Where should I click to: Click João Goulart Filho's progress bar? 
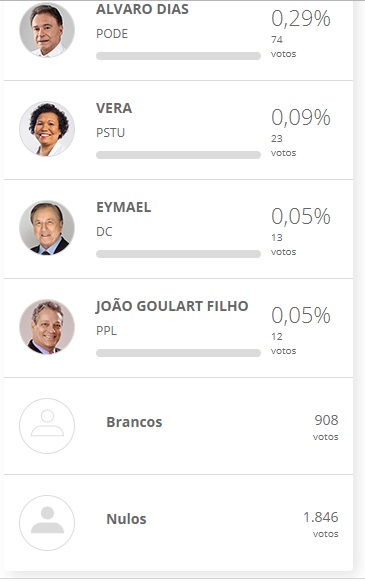pos(178,353)
